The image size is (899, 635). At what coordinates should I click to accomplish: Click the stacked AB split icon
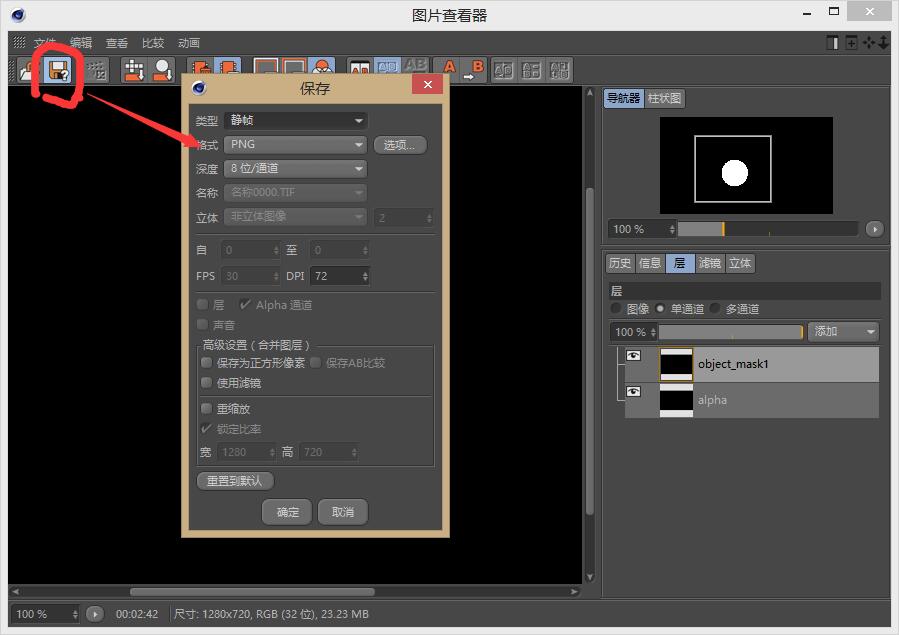(531, 70)
